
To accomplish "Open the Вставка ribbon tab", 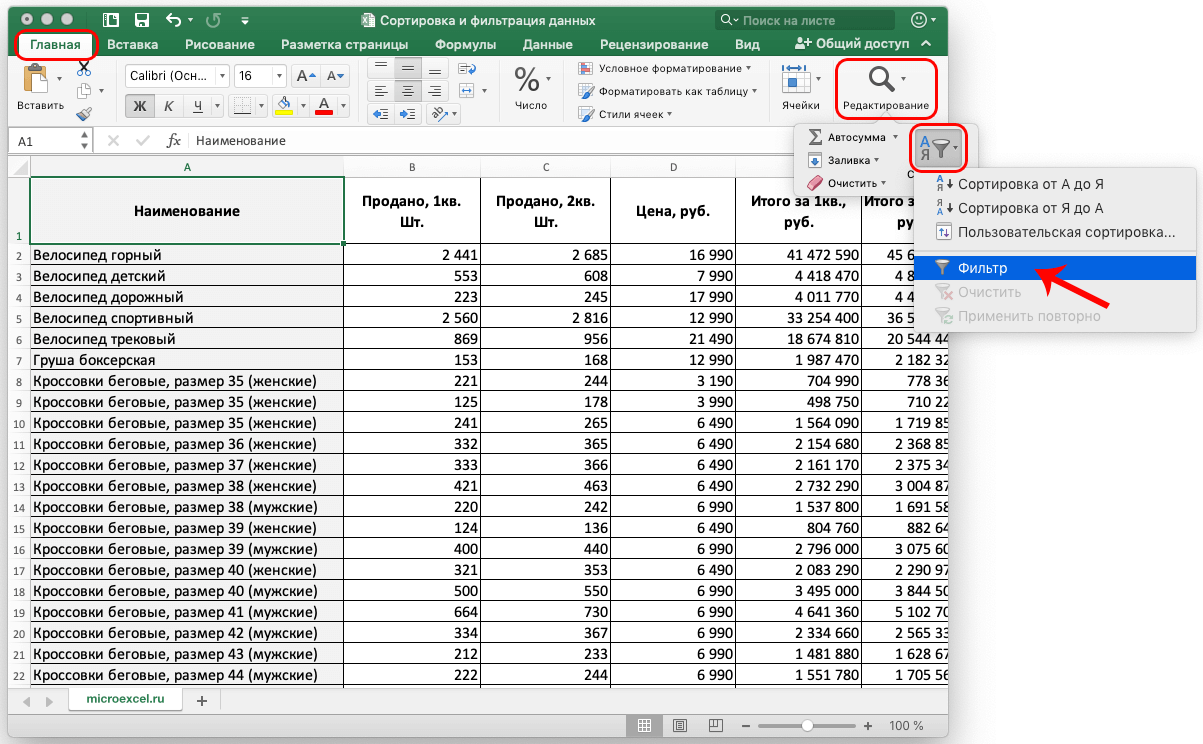I will tap(133, 44).
